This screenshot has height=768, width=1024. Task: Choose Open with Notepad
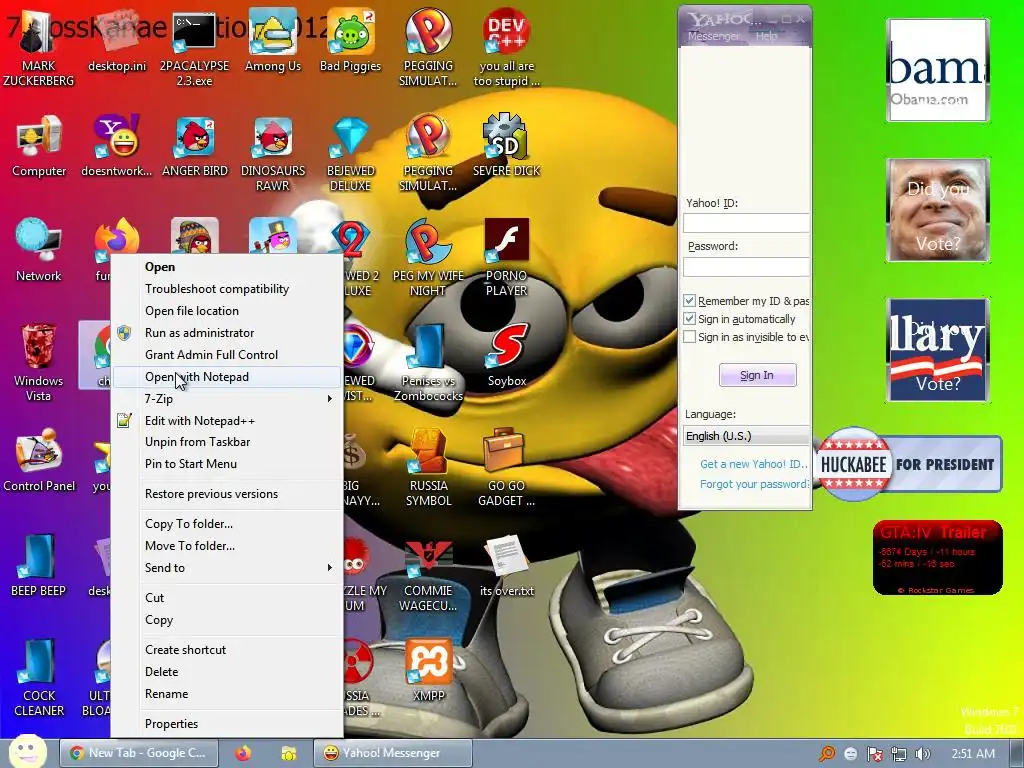(227, 377)
